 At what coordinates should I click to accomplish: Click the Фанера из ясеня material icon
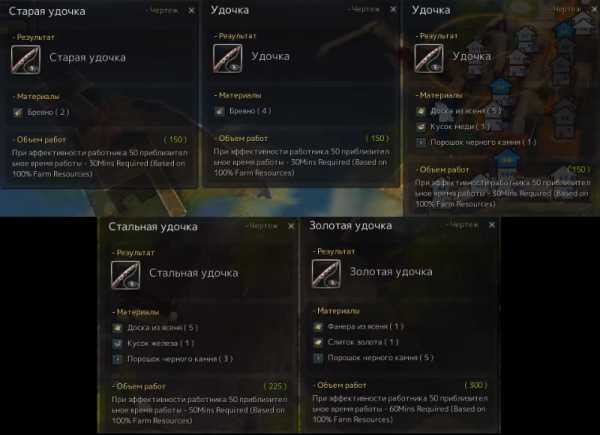point(318,326)
